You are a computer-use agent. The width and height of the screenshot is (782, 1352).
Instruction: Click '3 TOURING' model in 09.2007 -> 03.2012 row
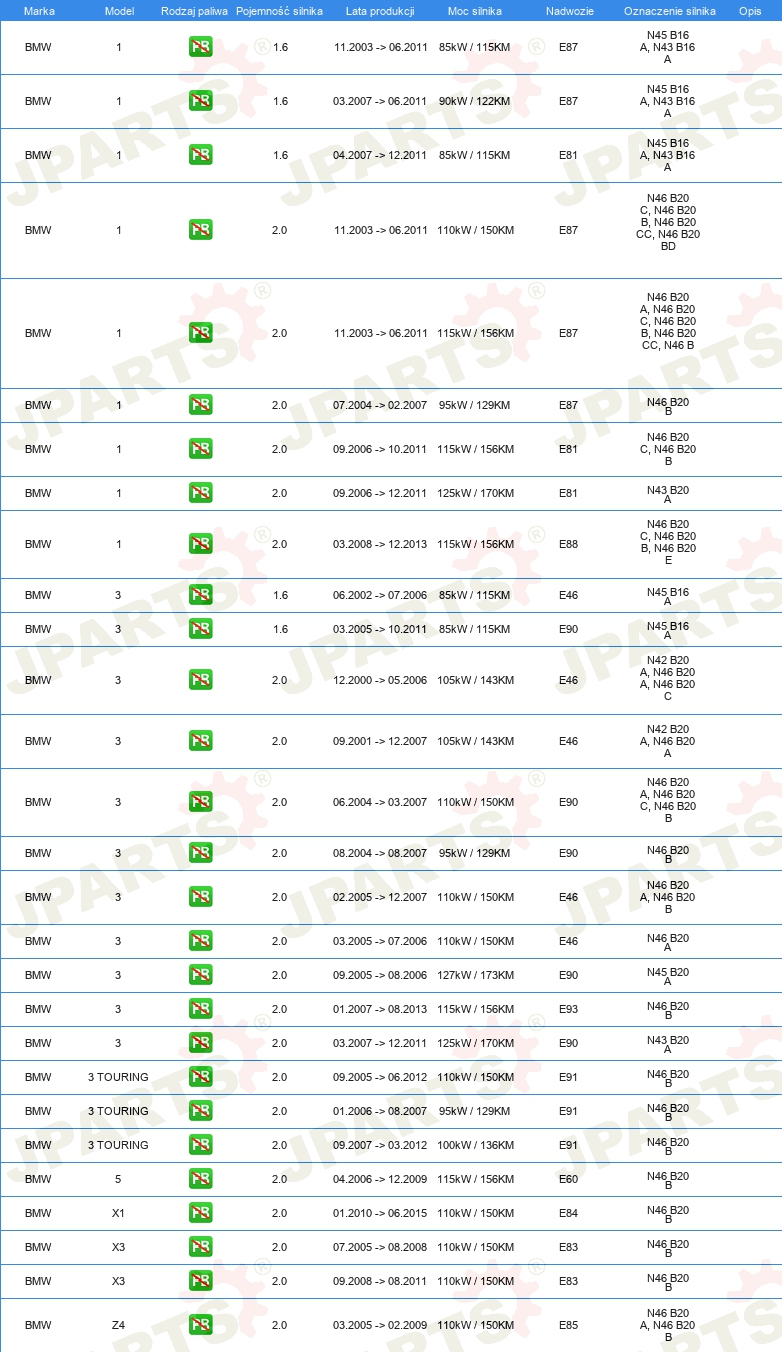coord(118,1145)
